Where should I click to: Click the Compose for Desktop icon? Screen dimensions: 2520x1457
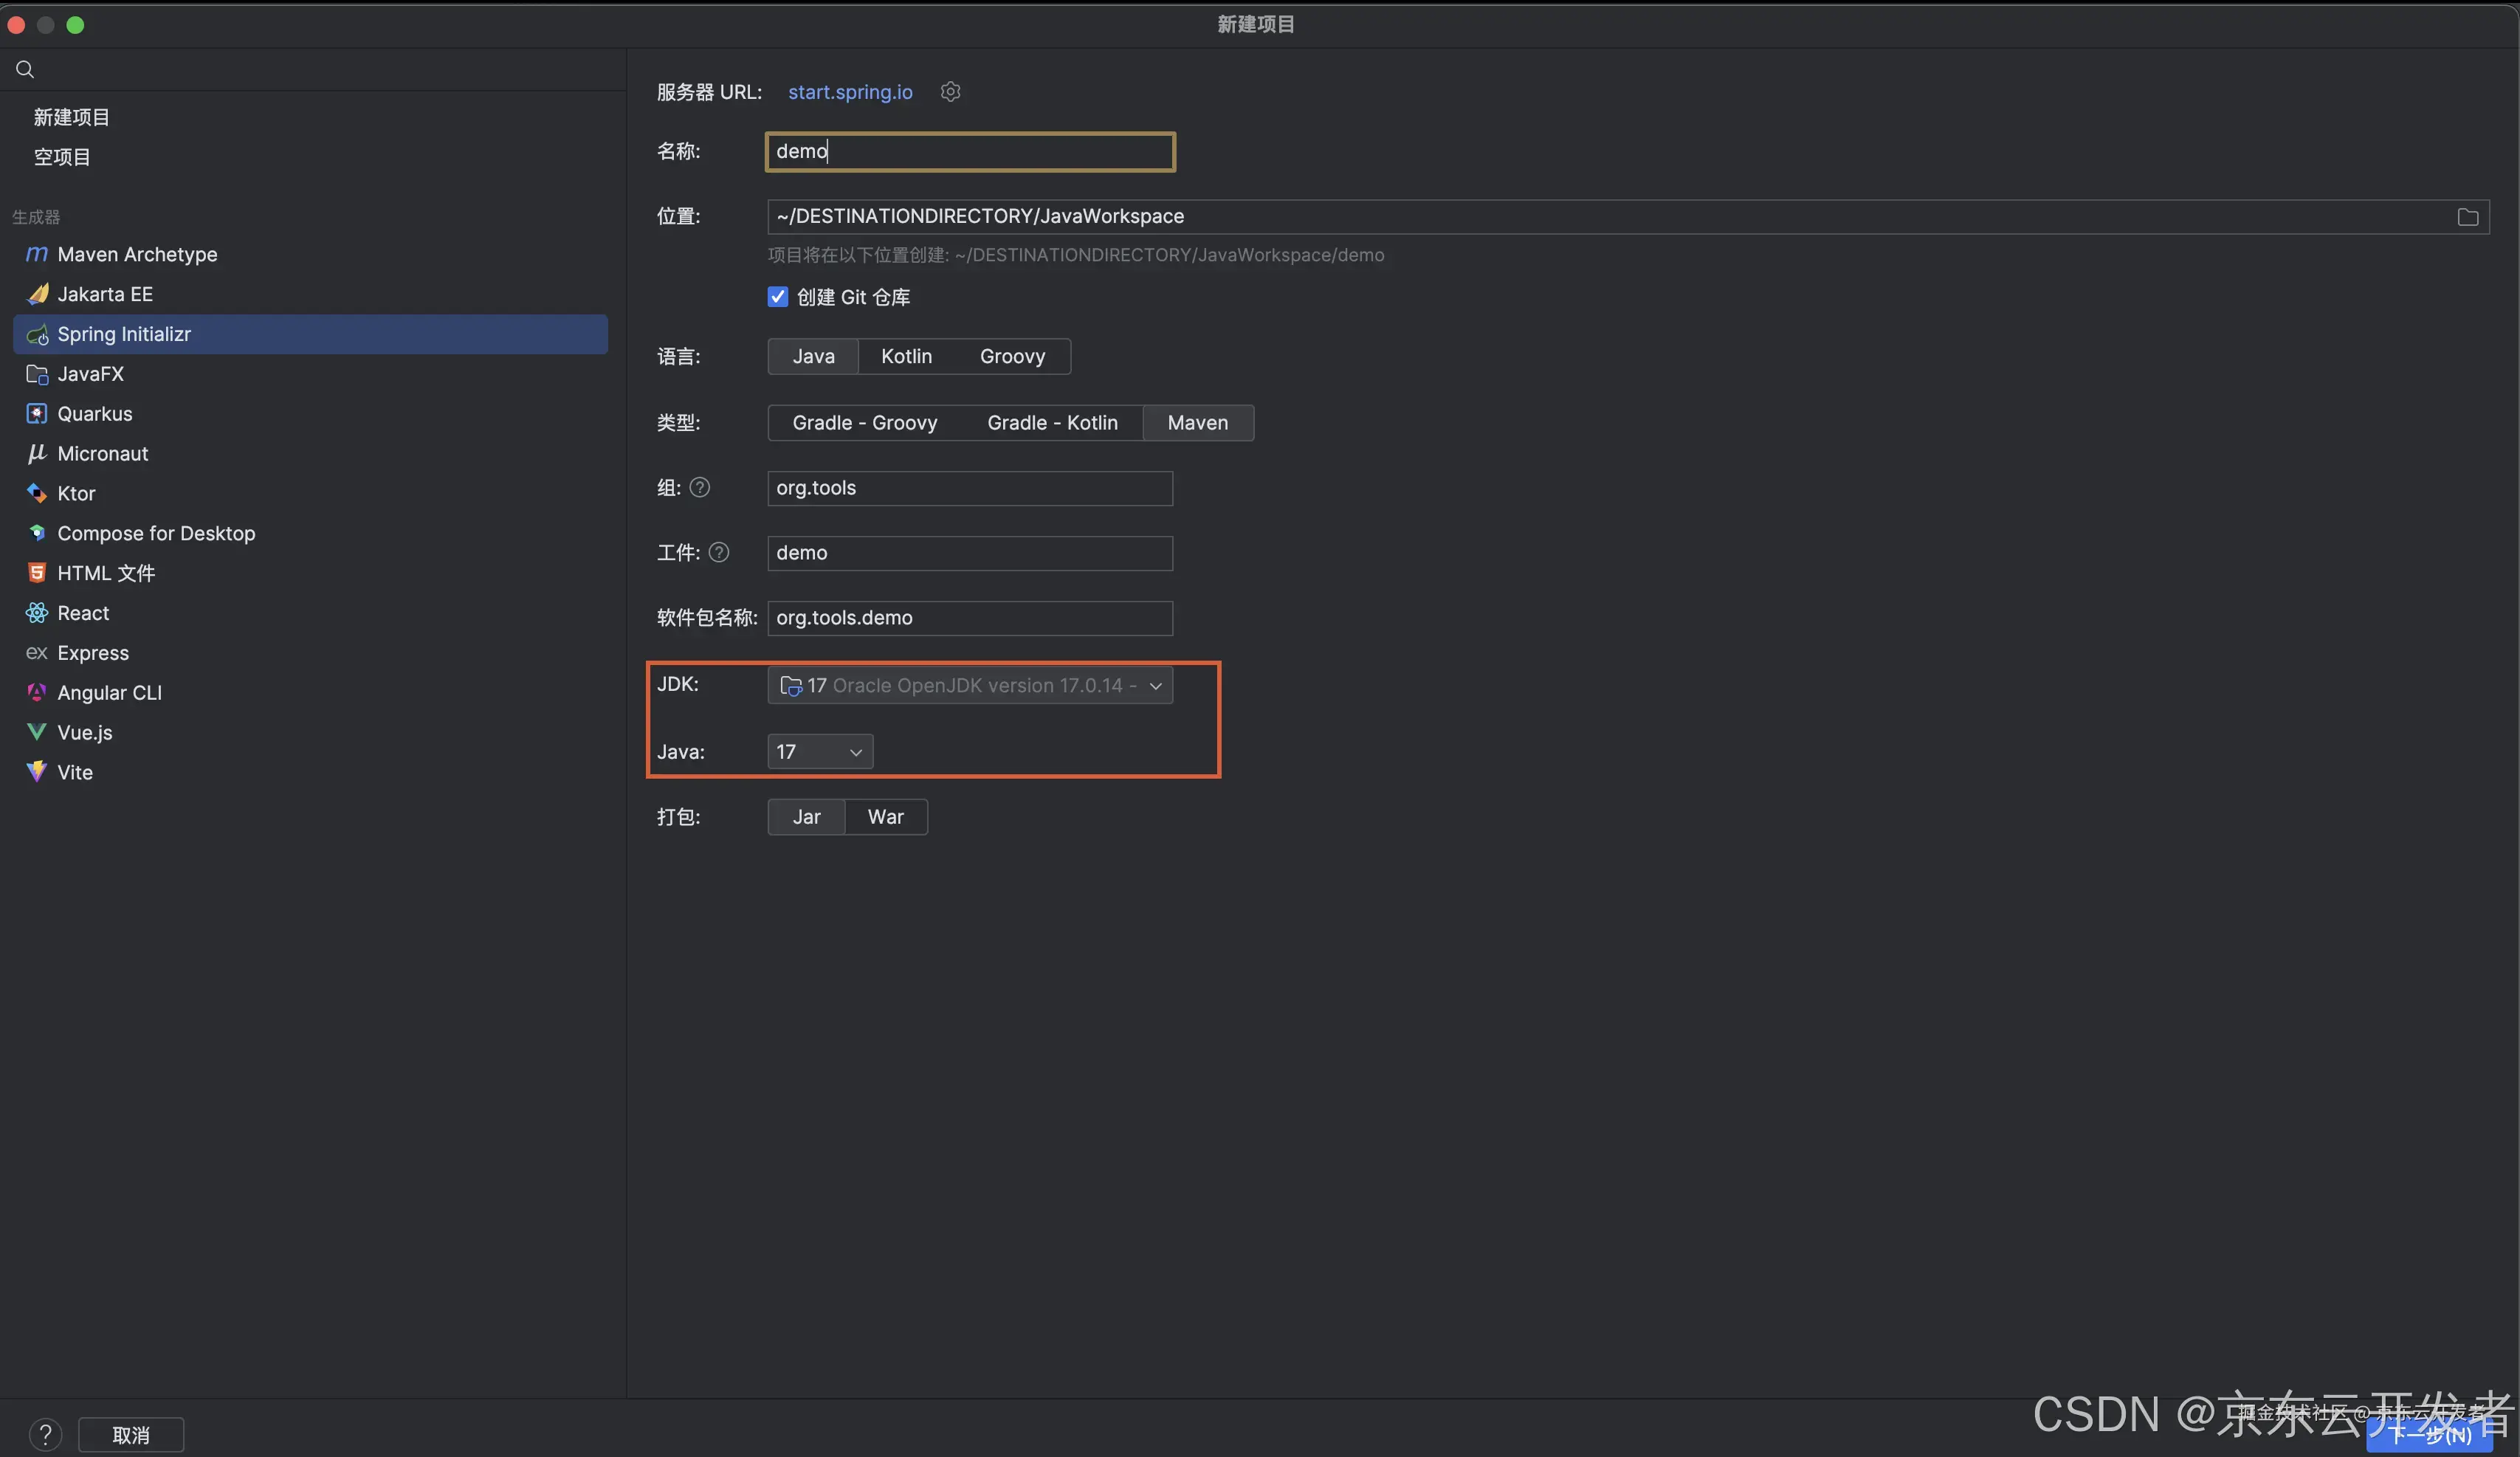(x=37, y=533)
